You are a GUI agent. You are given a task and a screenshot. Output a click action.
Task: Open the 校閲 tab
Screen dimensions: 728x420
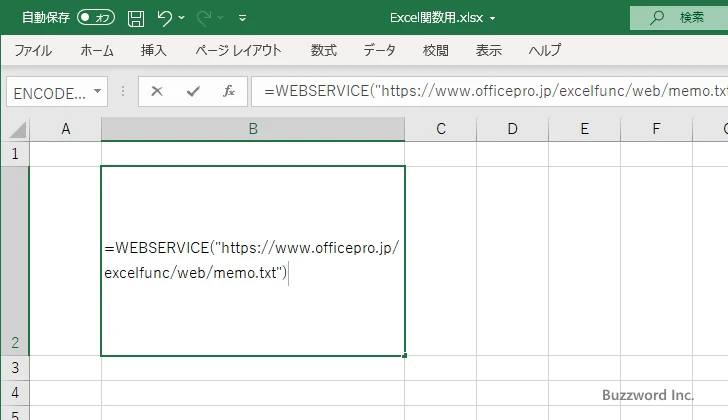click(436, 50)
